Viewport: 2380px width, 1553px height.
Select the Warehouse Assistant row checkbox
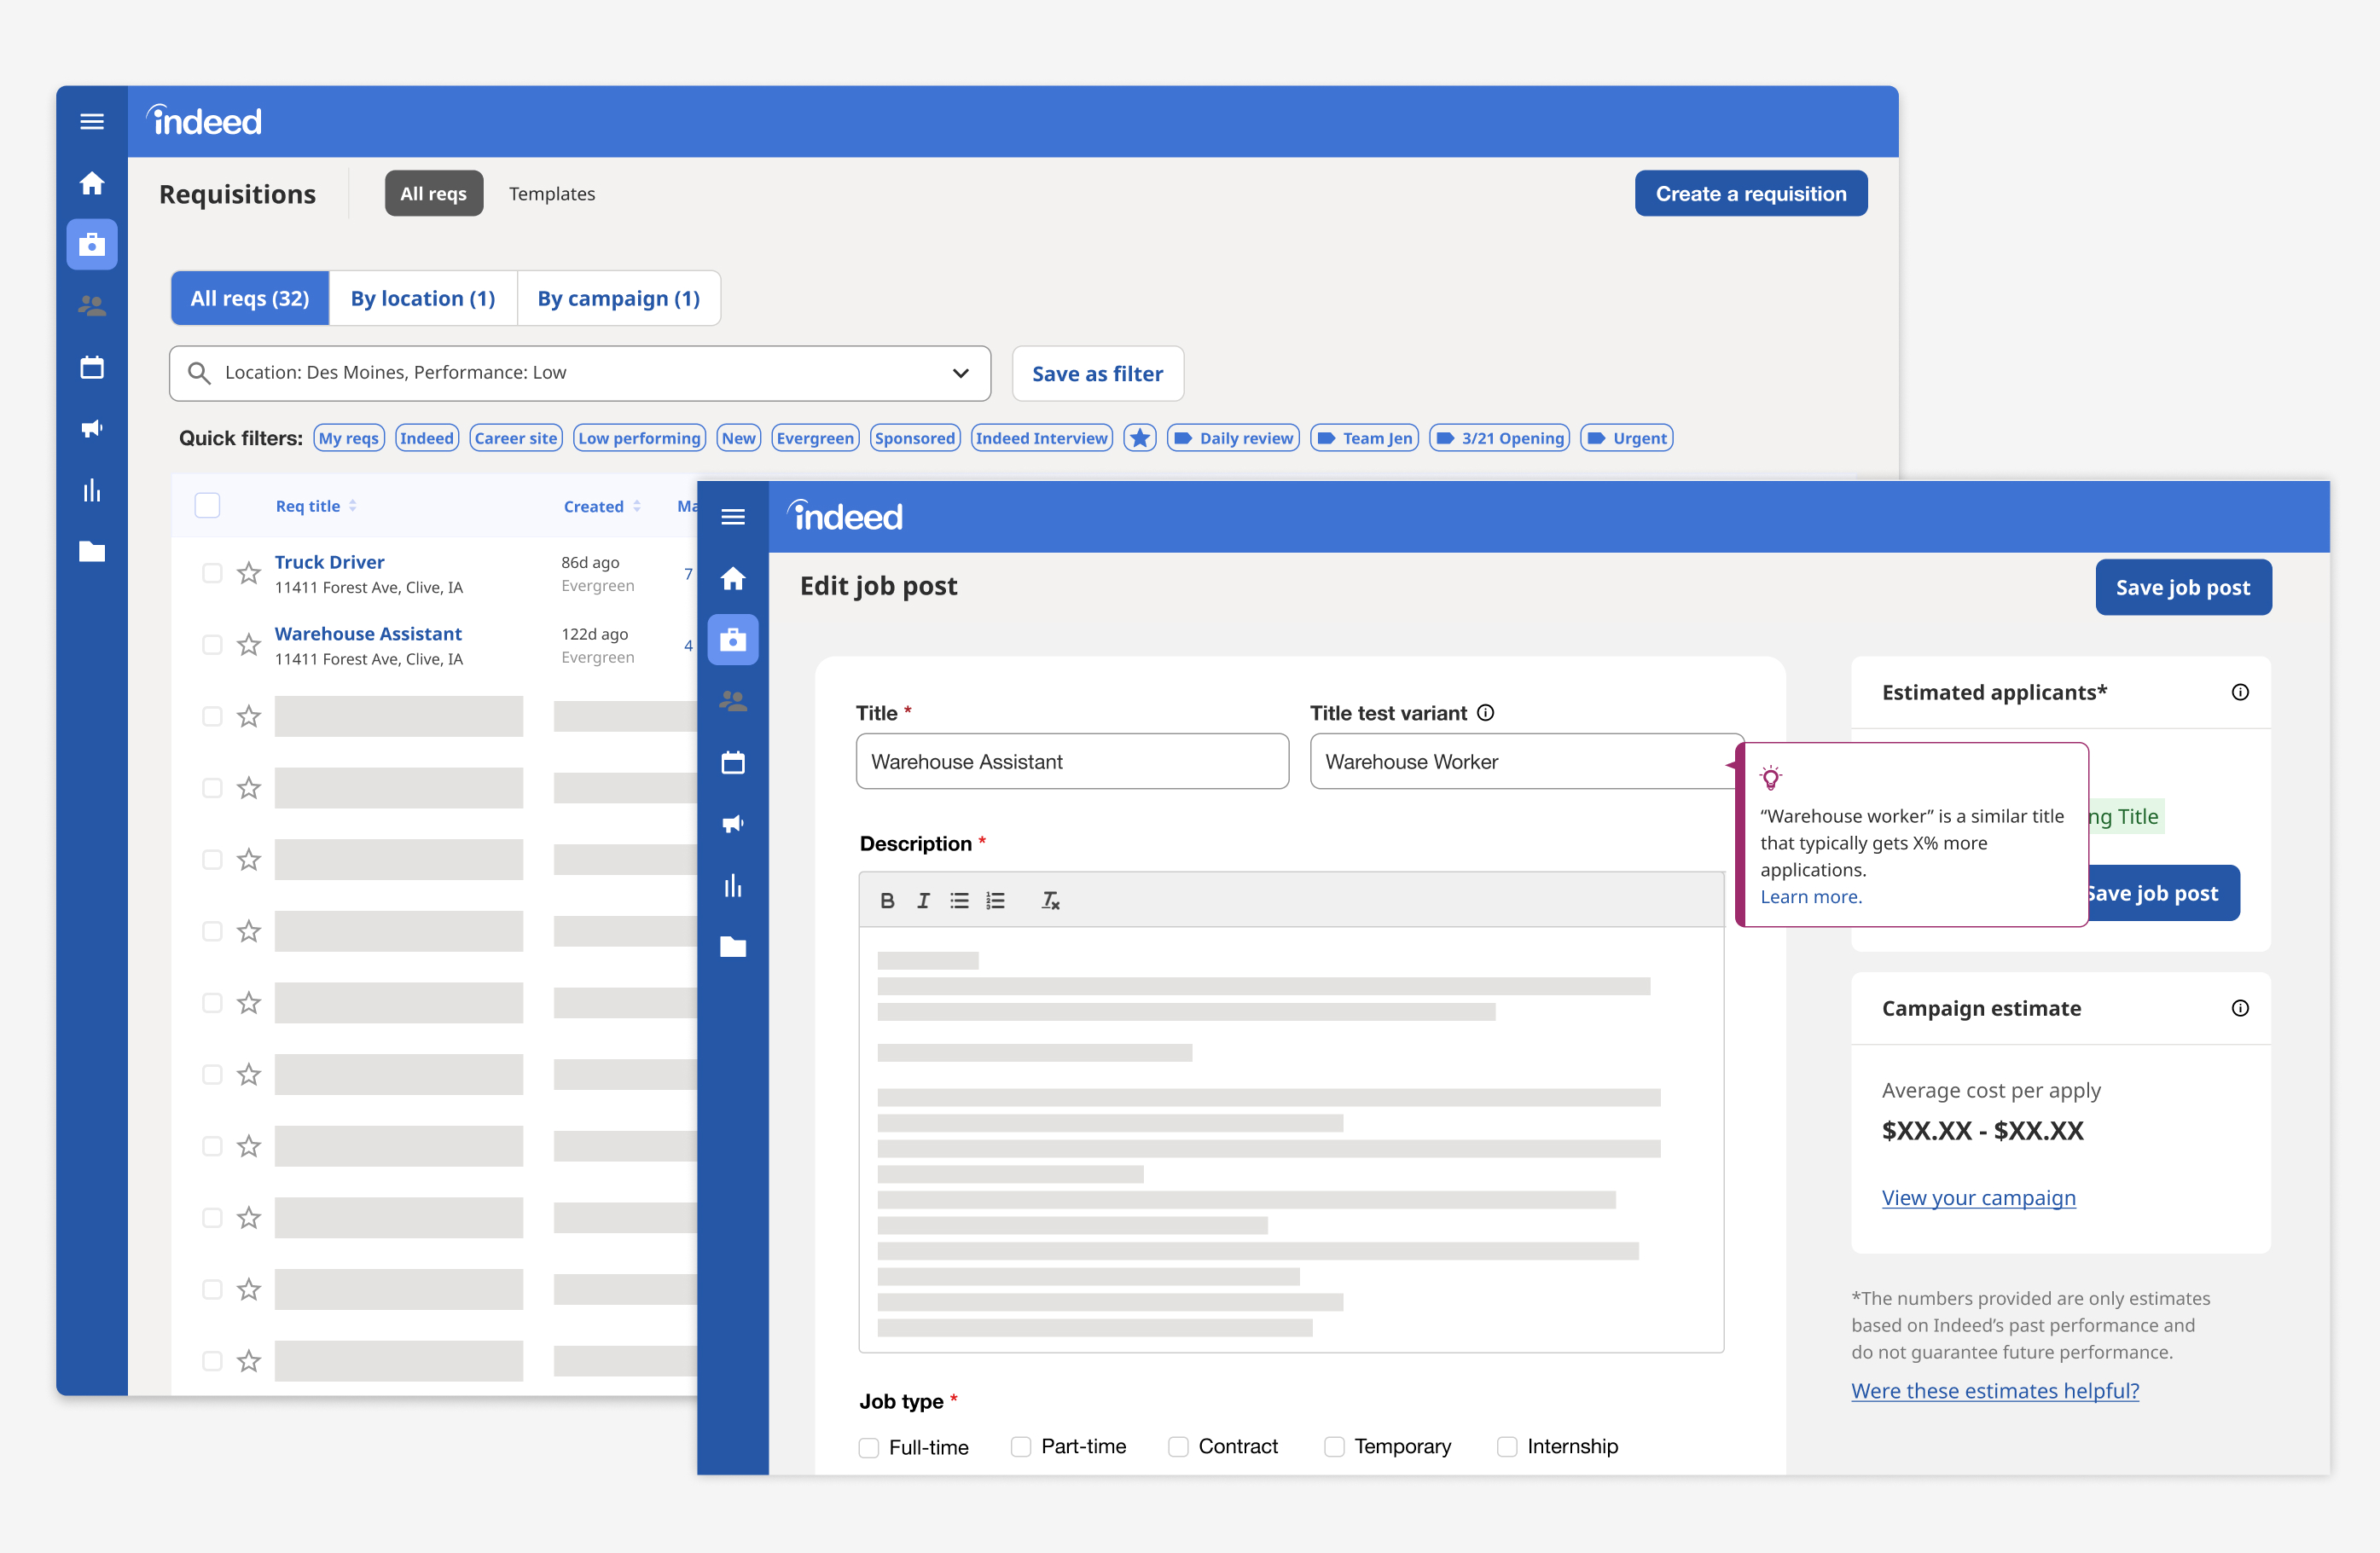pyautogui.click(x=212, y=644)
